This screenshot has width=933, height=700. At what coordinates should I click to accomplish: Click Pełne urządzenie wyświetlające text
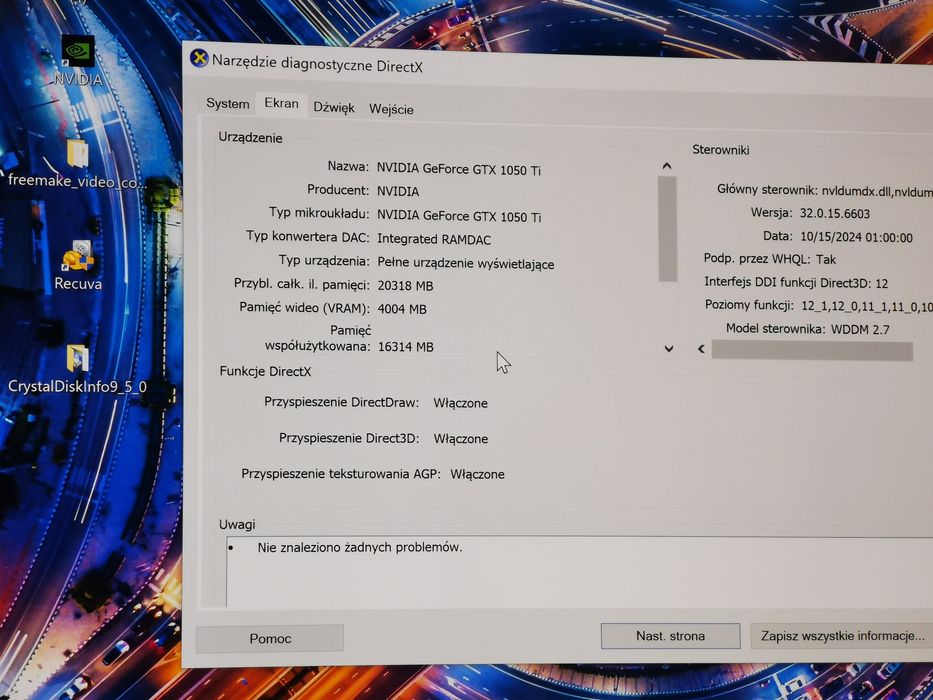[466, 263]
